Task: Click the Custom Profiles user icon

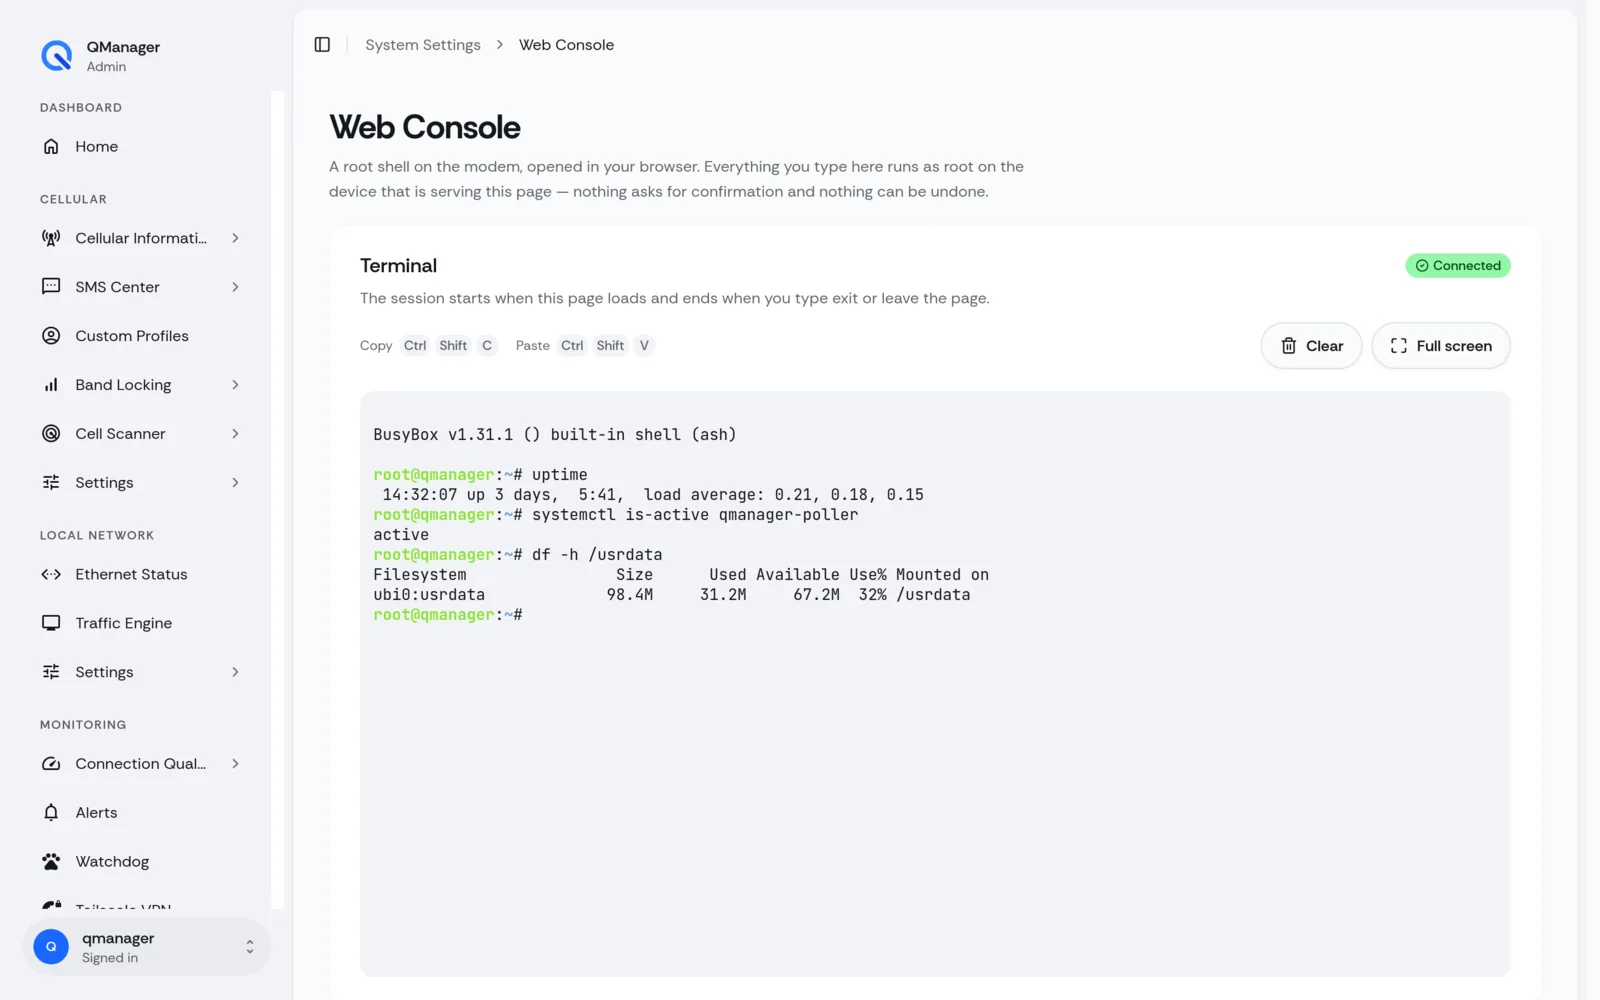Action: pos(51,336)
